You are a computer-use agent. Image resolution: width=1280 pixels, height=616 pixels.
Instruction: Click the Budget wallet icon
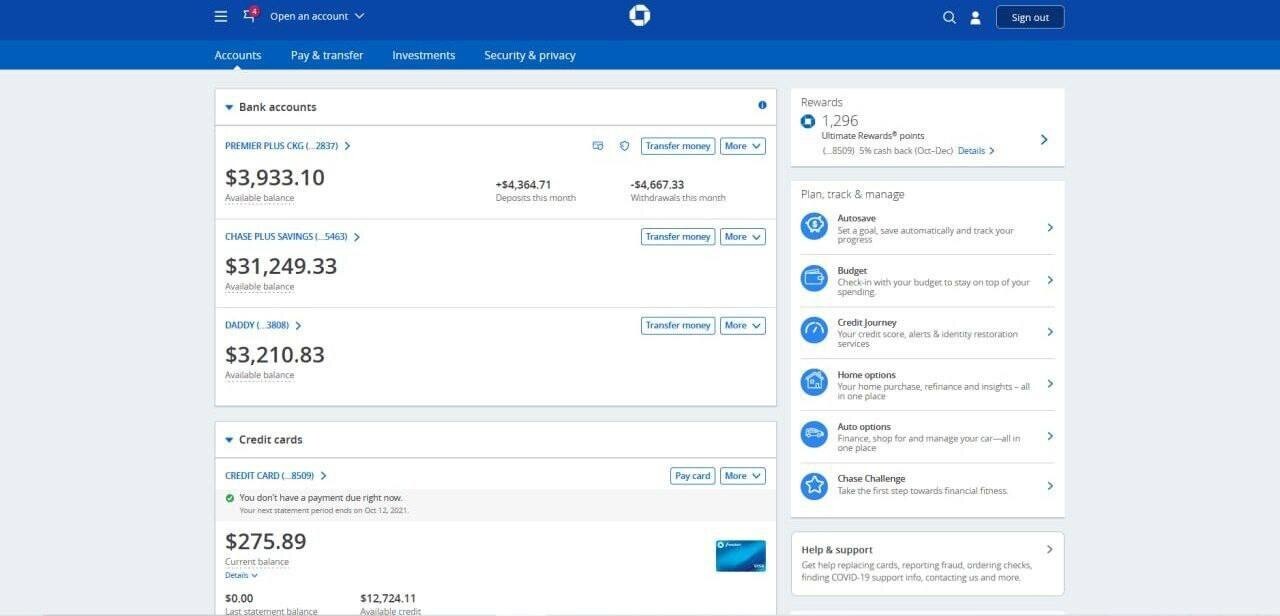814,279
